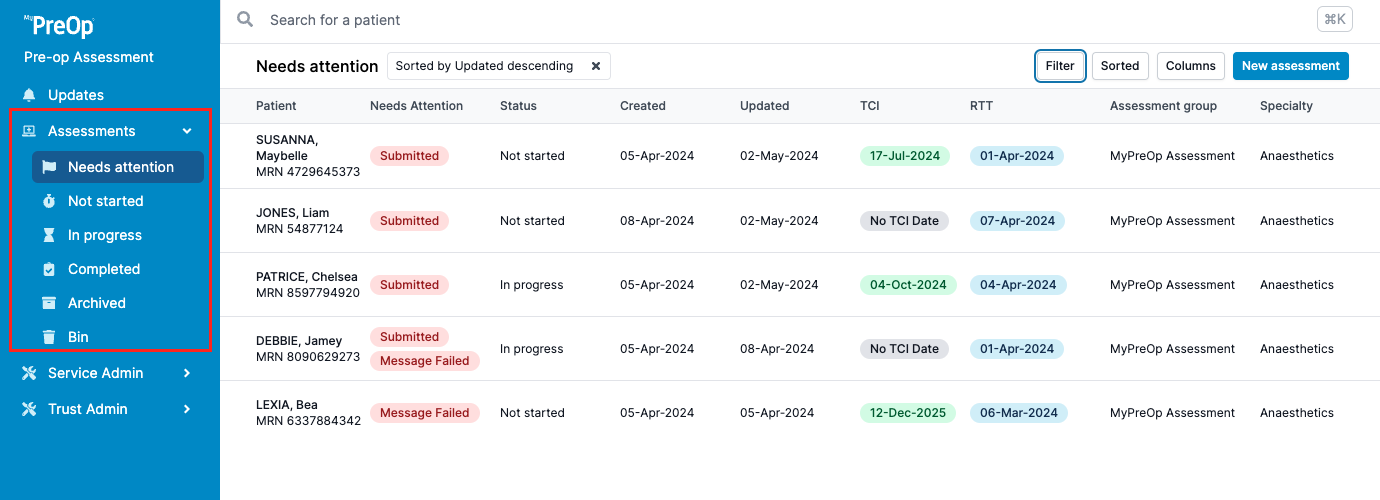Click the search magnifier icon
Viewport: 1380px width, 500px height.
[x=245, y=20]
